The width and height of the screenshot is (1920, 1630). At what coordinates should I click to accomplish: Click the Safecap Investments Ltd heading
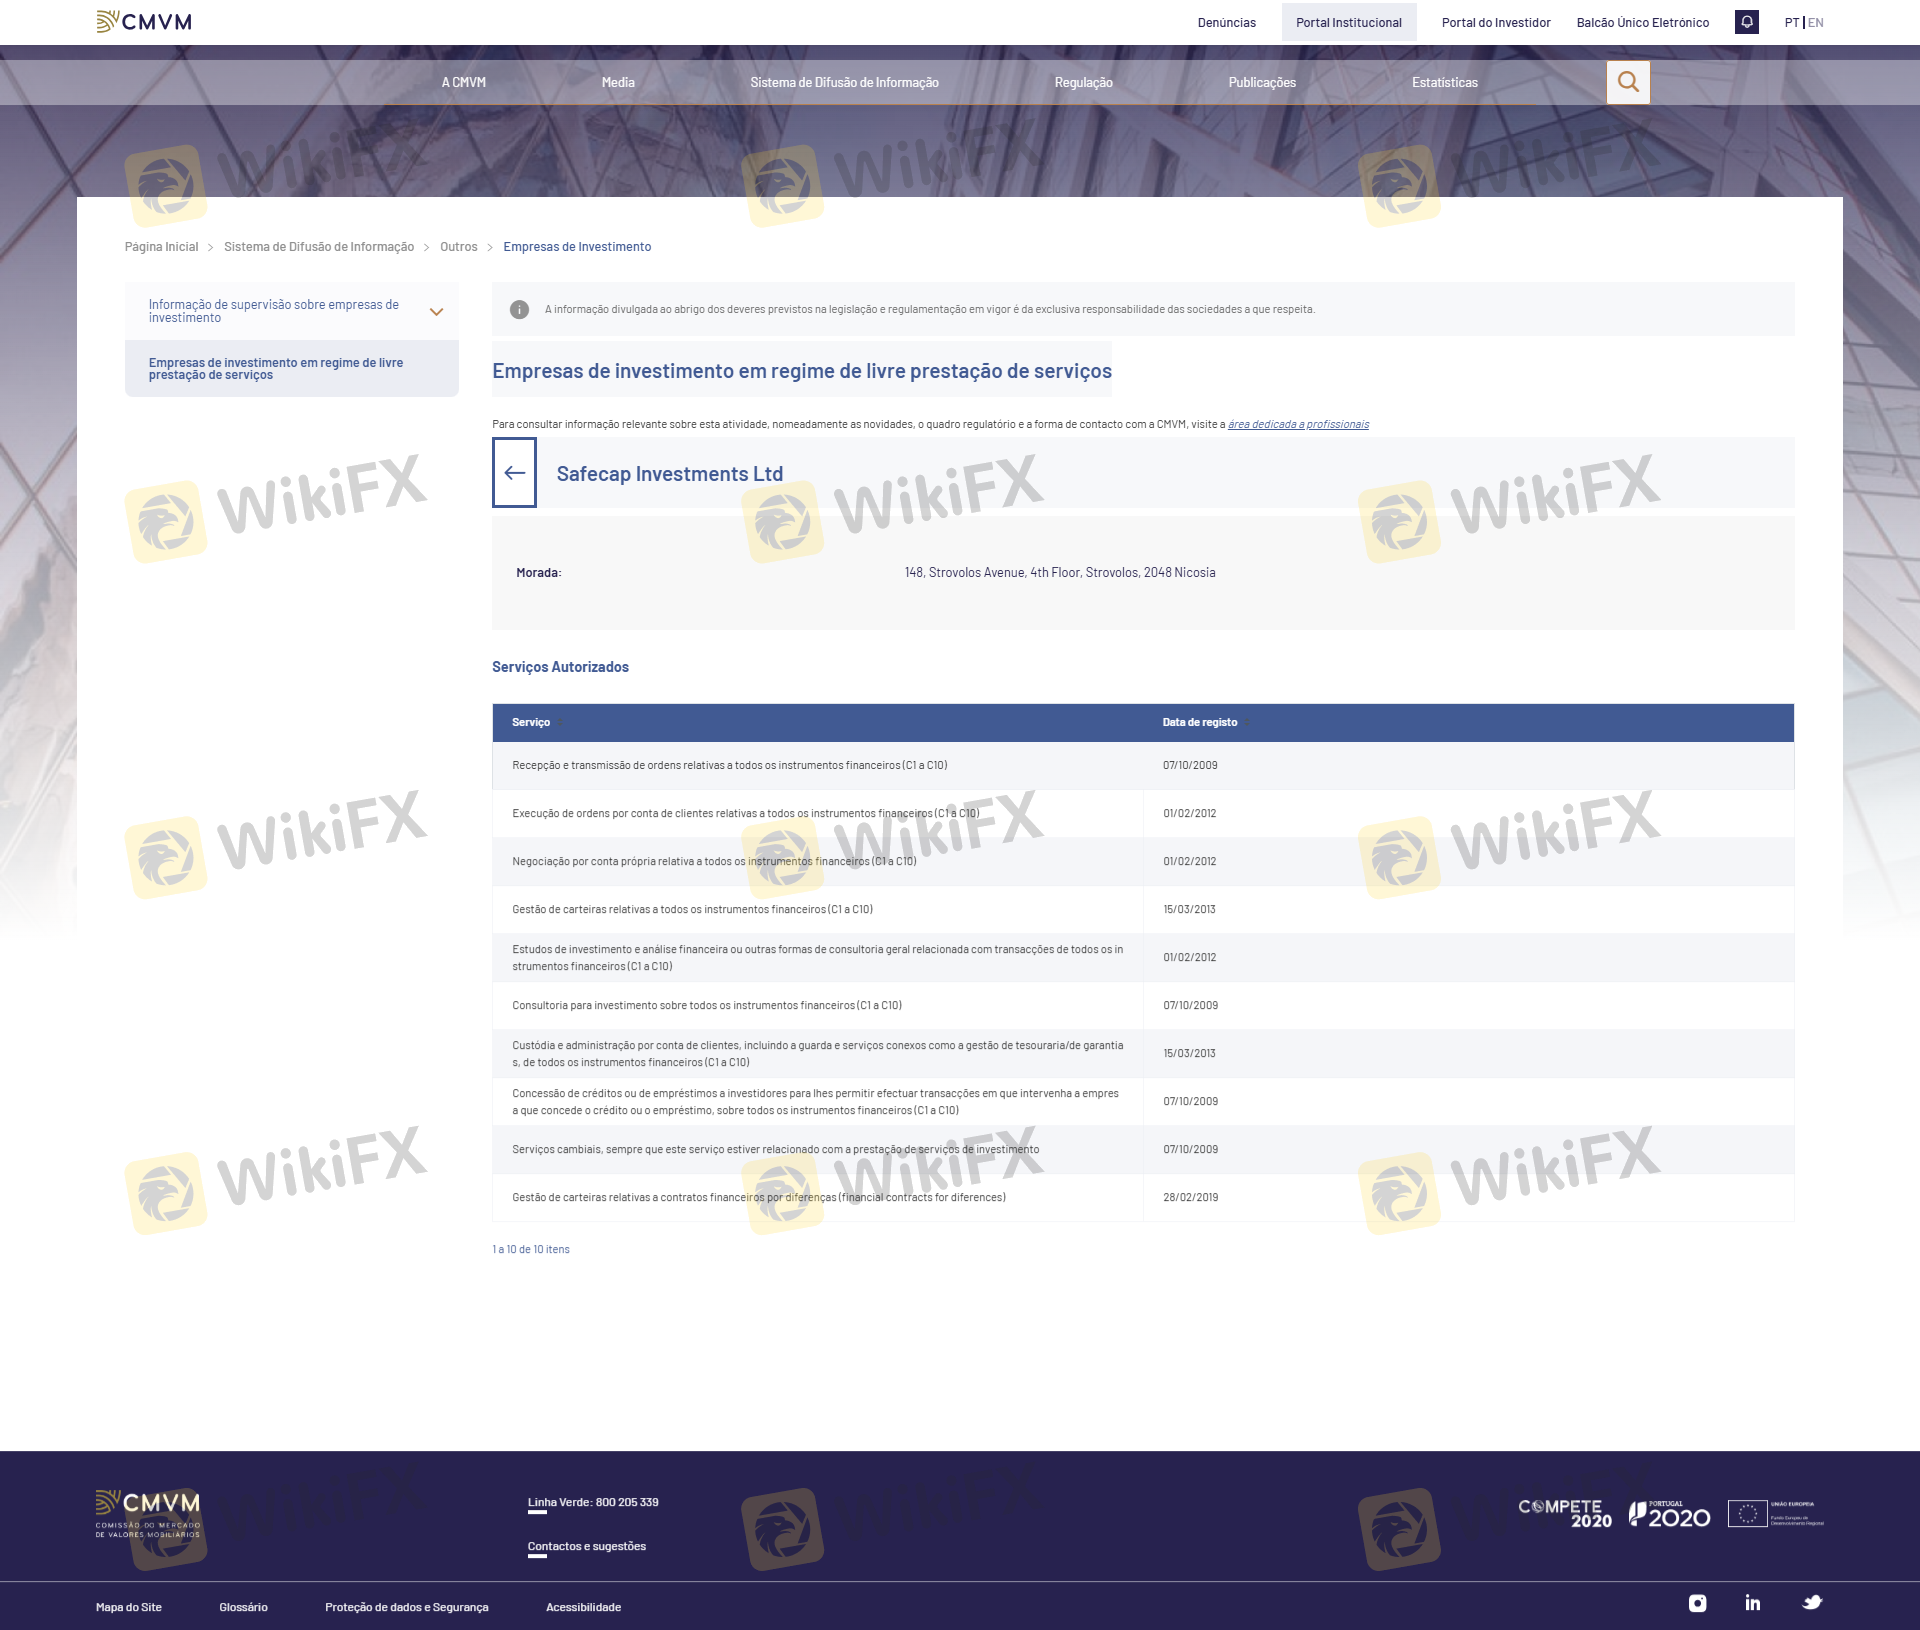pyautogui.click(x=670, y=474)
